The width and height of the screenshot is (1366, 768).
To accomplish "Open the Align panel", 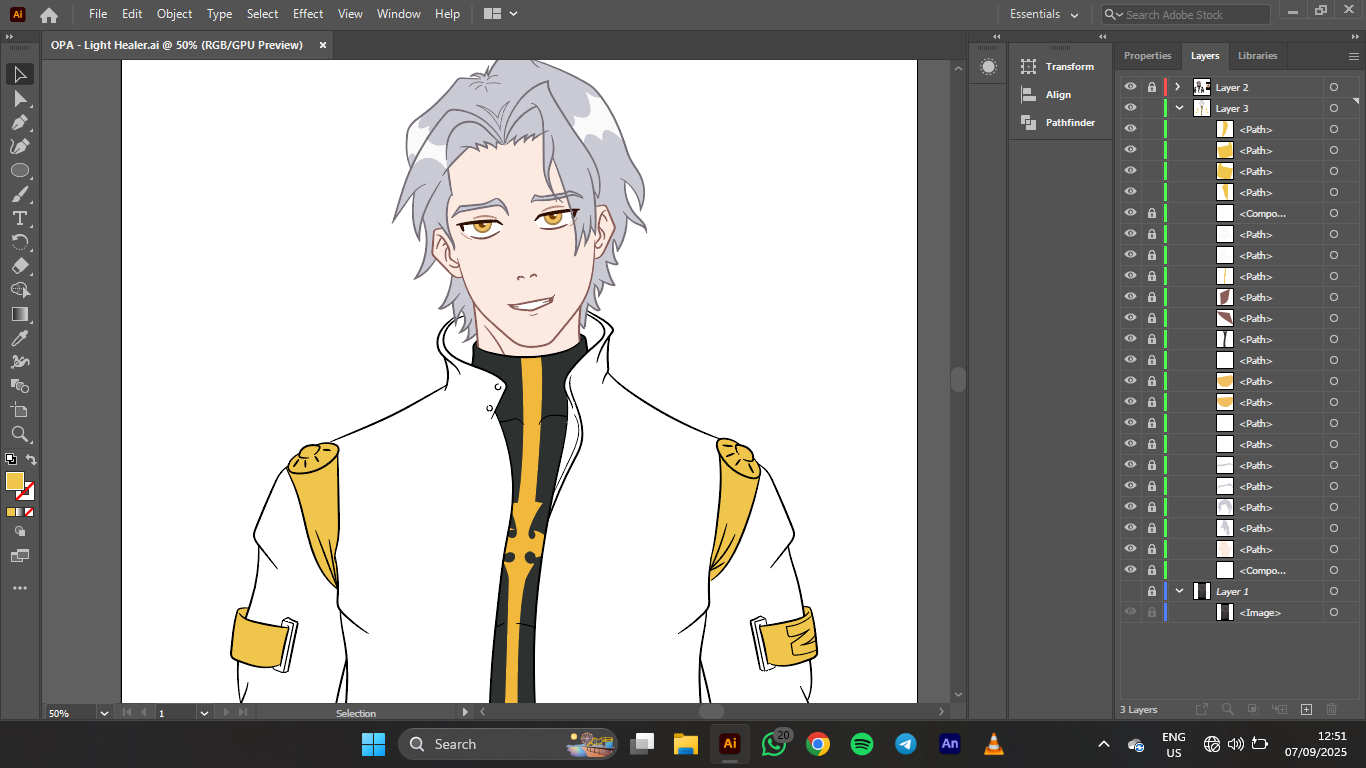I will [1058, 94].
